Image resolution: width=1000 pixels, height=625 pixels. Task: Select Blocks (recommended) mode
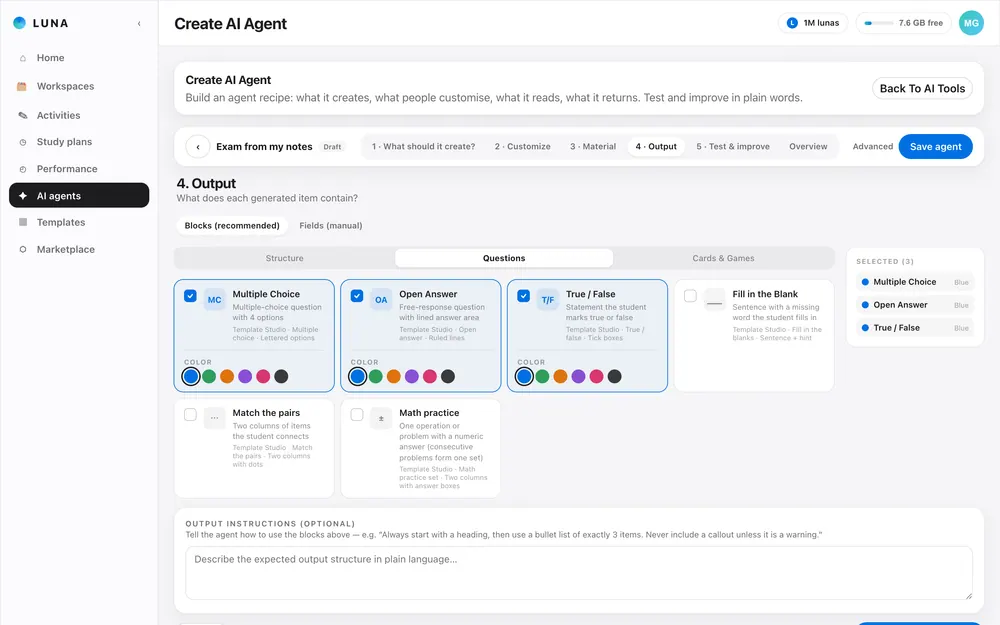(232, 226)
